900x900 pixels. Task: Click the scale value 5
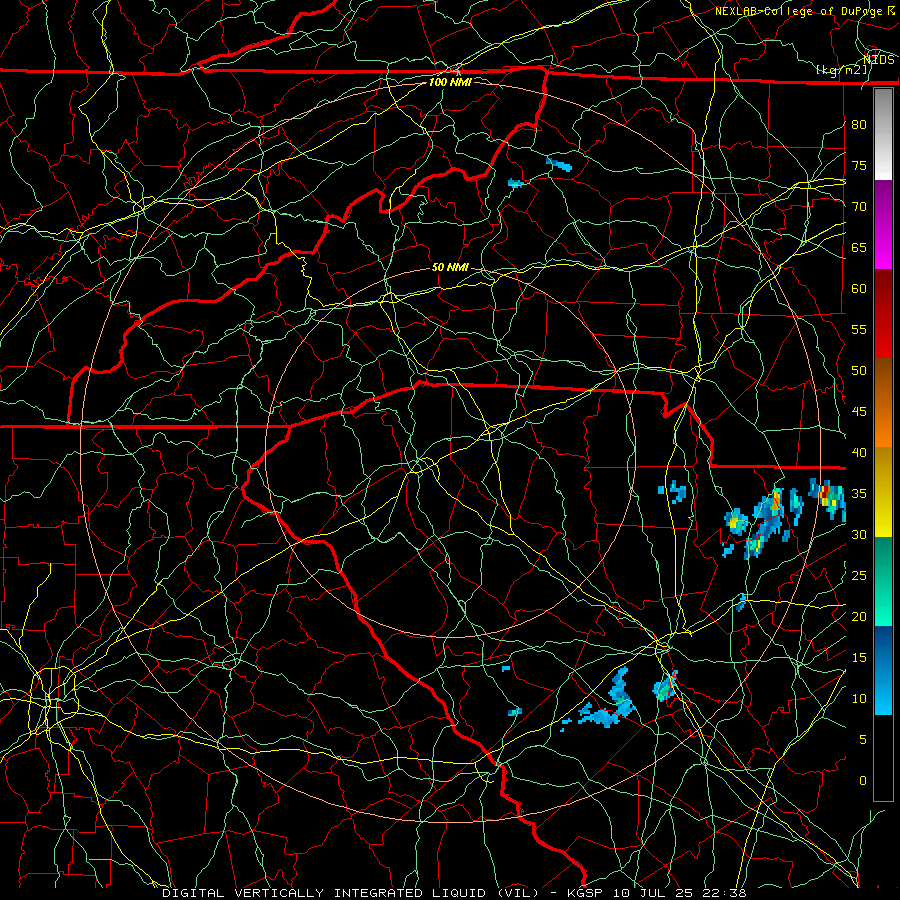pos(863,740)
